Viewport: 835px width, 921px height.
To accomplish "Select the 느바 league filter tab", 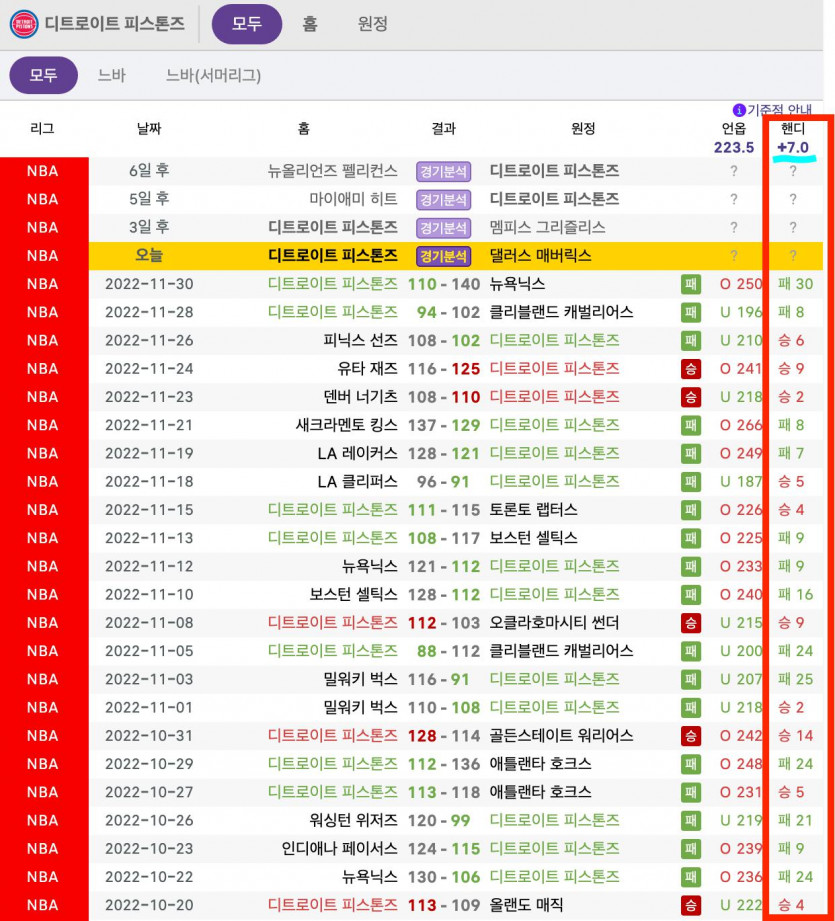I will click(x=111, y=75).
